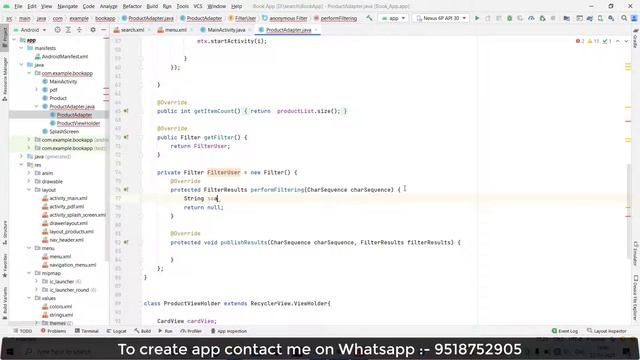640x360 pixels.
Task: Run the app with the green play button
Action: click(477, 18)
